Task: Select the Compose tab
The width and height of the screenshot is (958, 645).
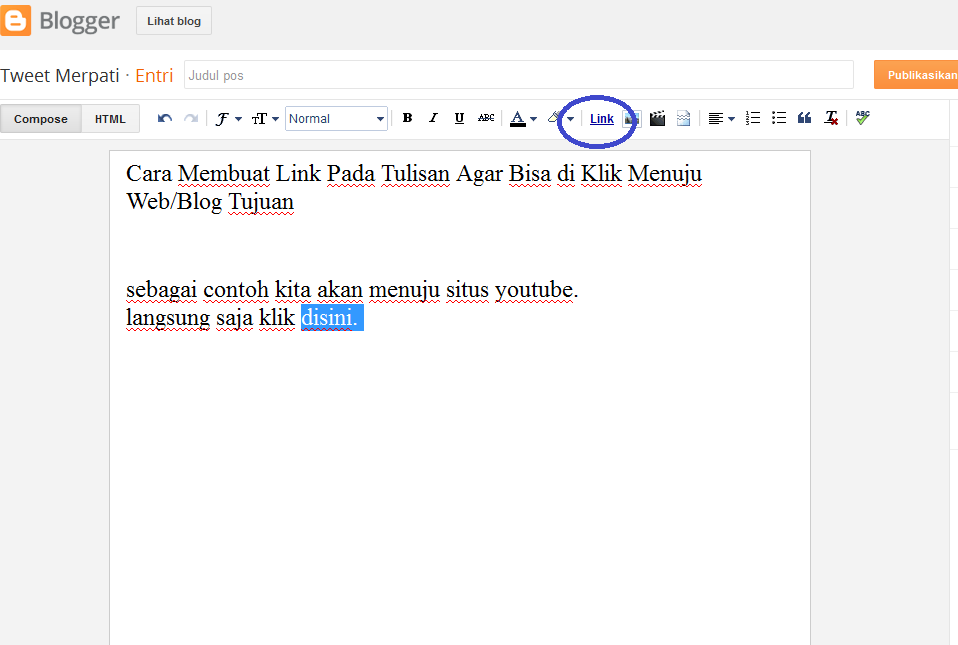Action: pos(41,118)
